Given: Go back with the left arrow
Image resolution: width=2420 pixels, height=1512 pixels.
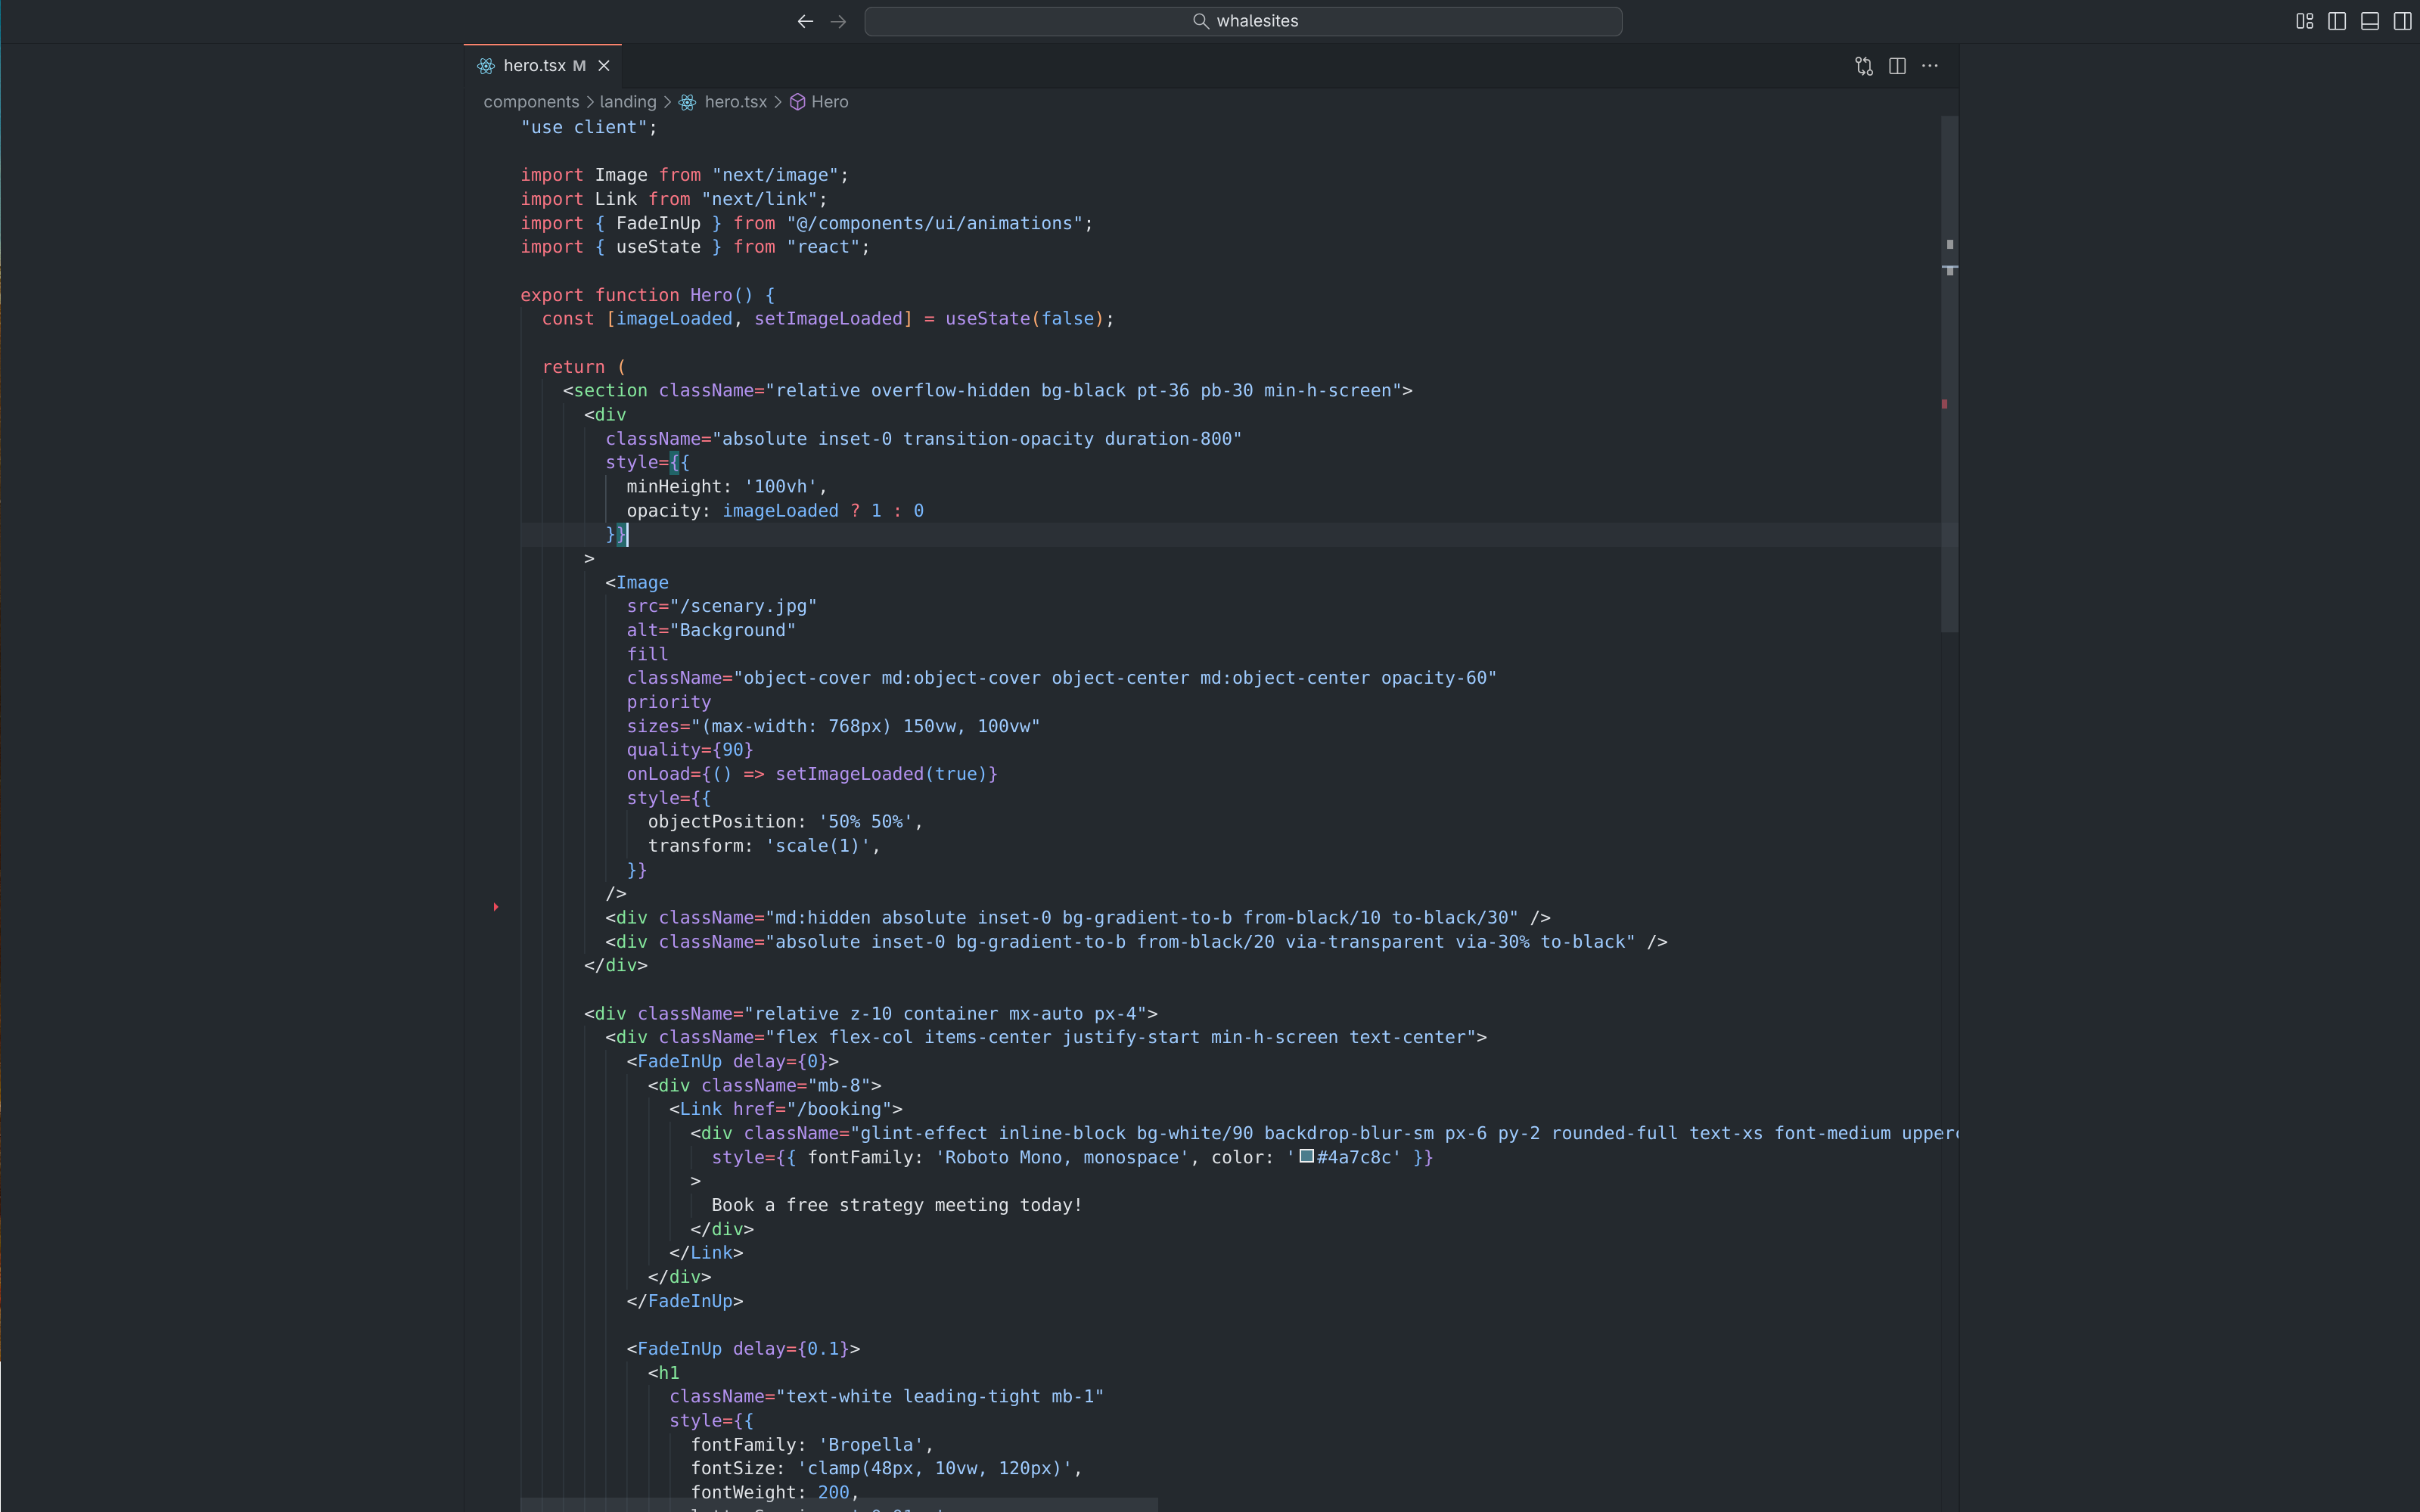Looking at the screenshot, I should 805,21.
